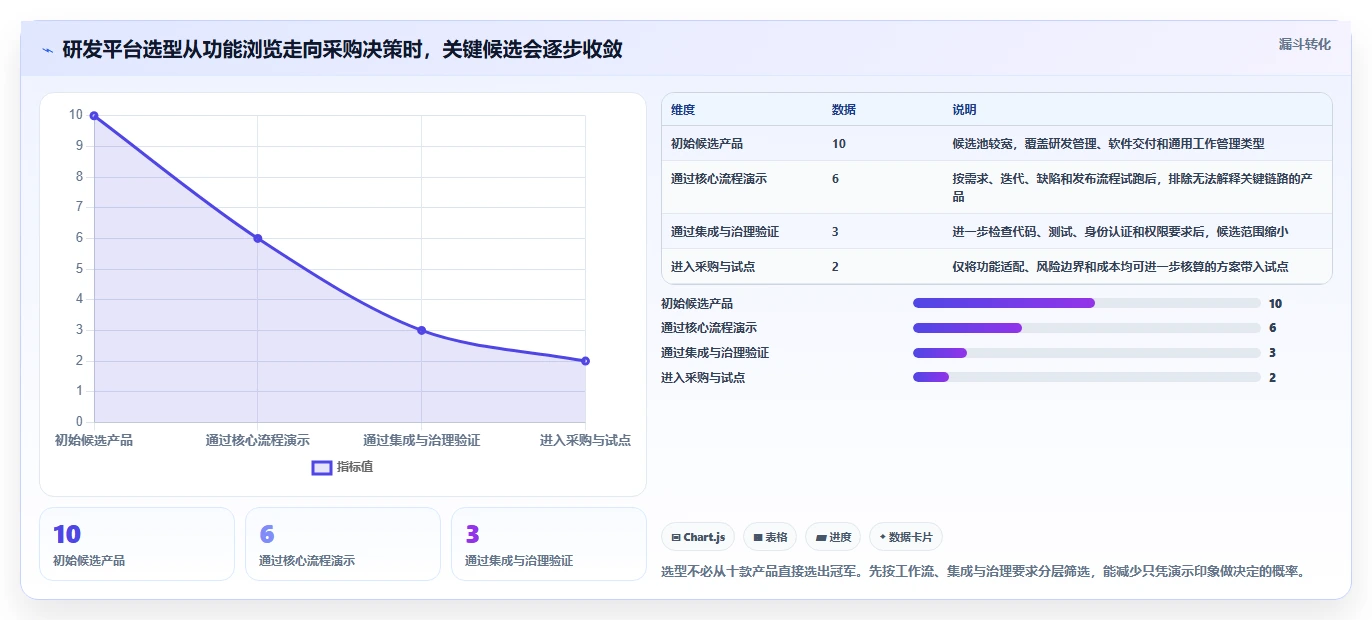Click the page title 研发平台选型 heading

click(342, 49)
